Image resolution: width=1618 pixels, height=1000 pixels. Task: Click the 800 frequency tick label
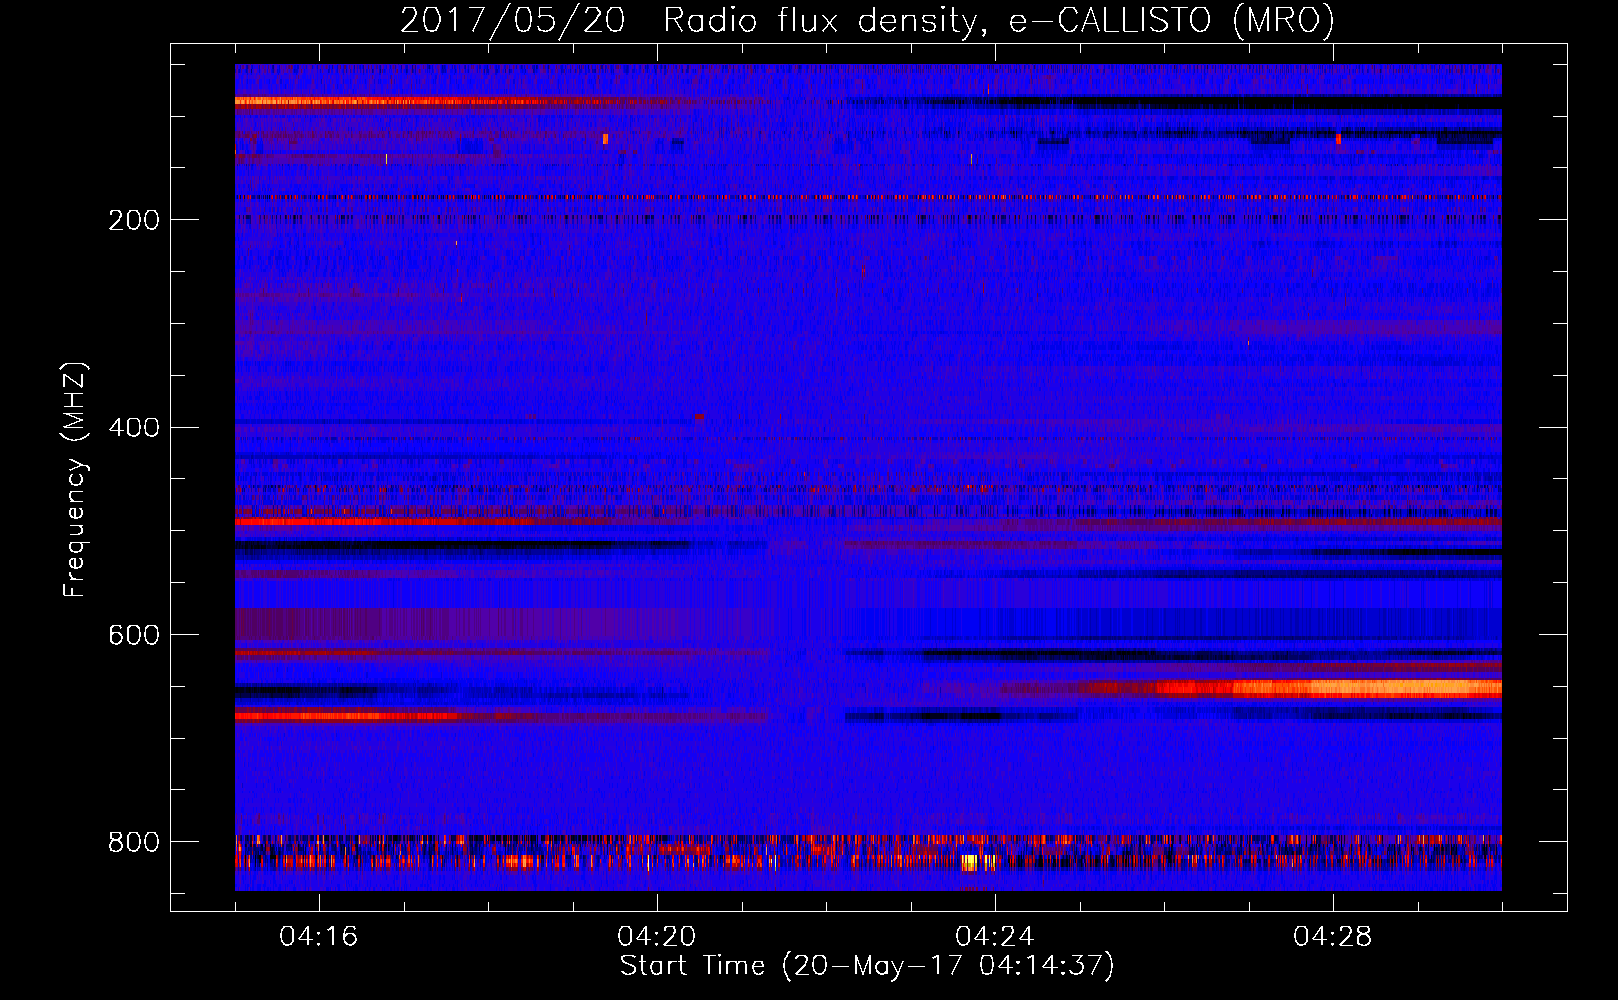coord(134,843)
